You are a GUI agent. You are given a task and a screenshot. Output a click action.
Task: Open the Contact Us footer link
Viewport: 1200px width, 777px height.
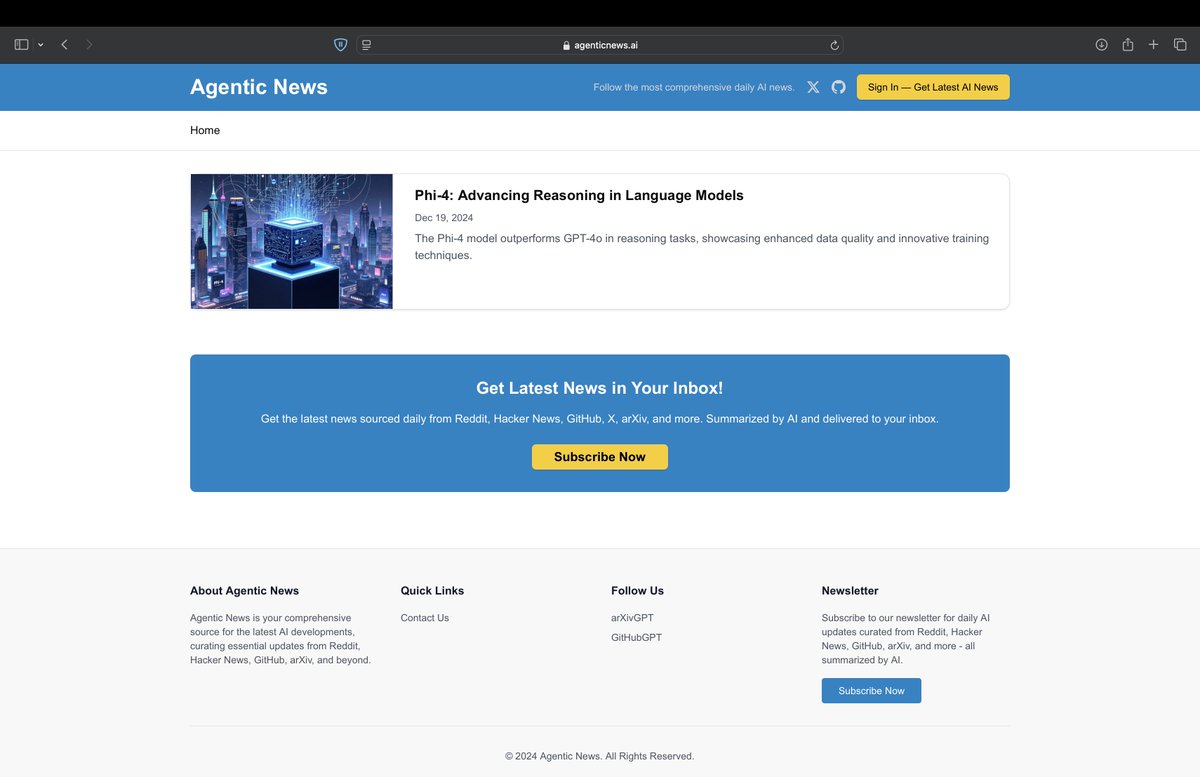pos(425,618)
